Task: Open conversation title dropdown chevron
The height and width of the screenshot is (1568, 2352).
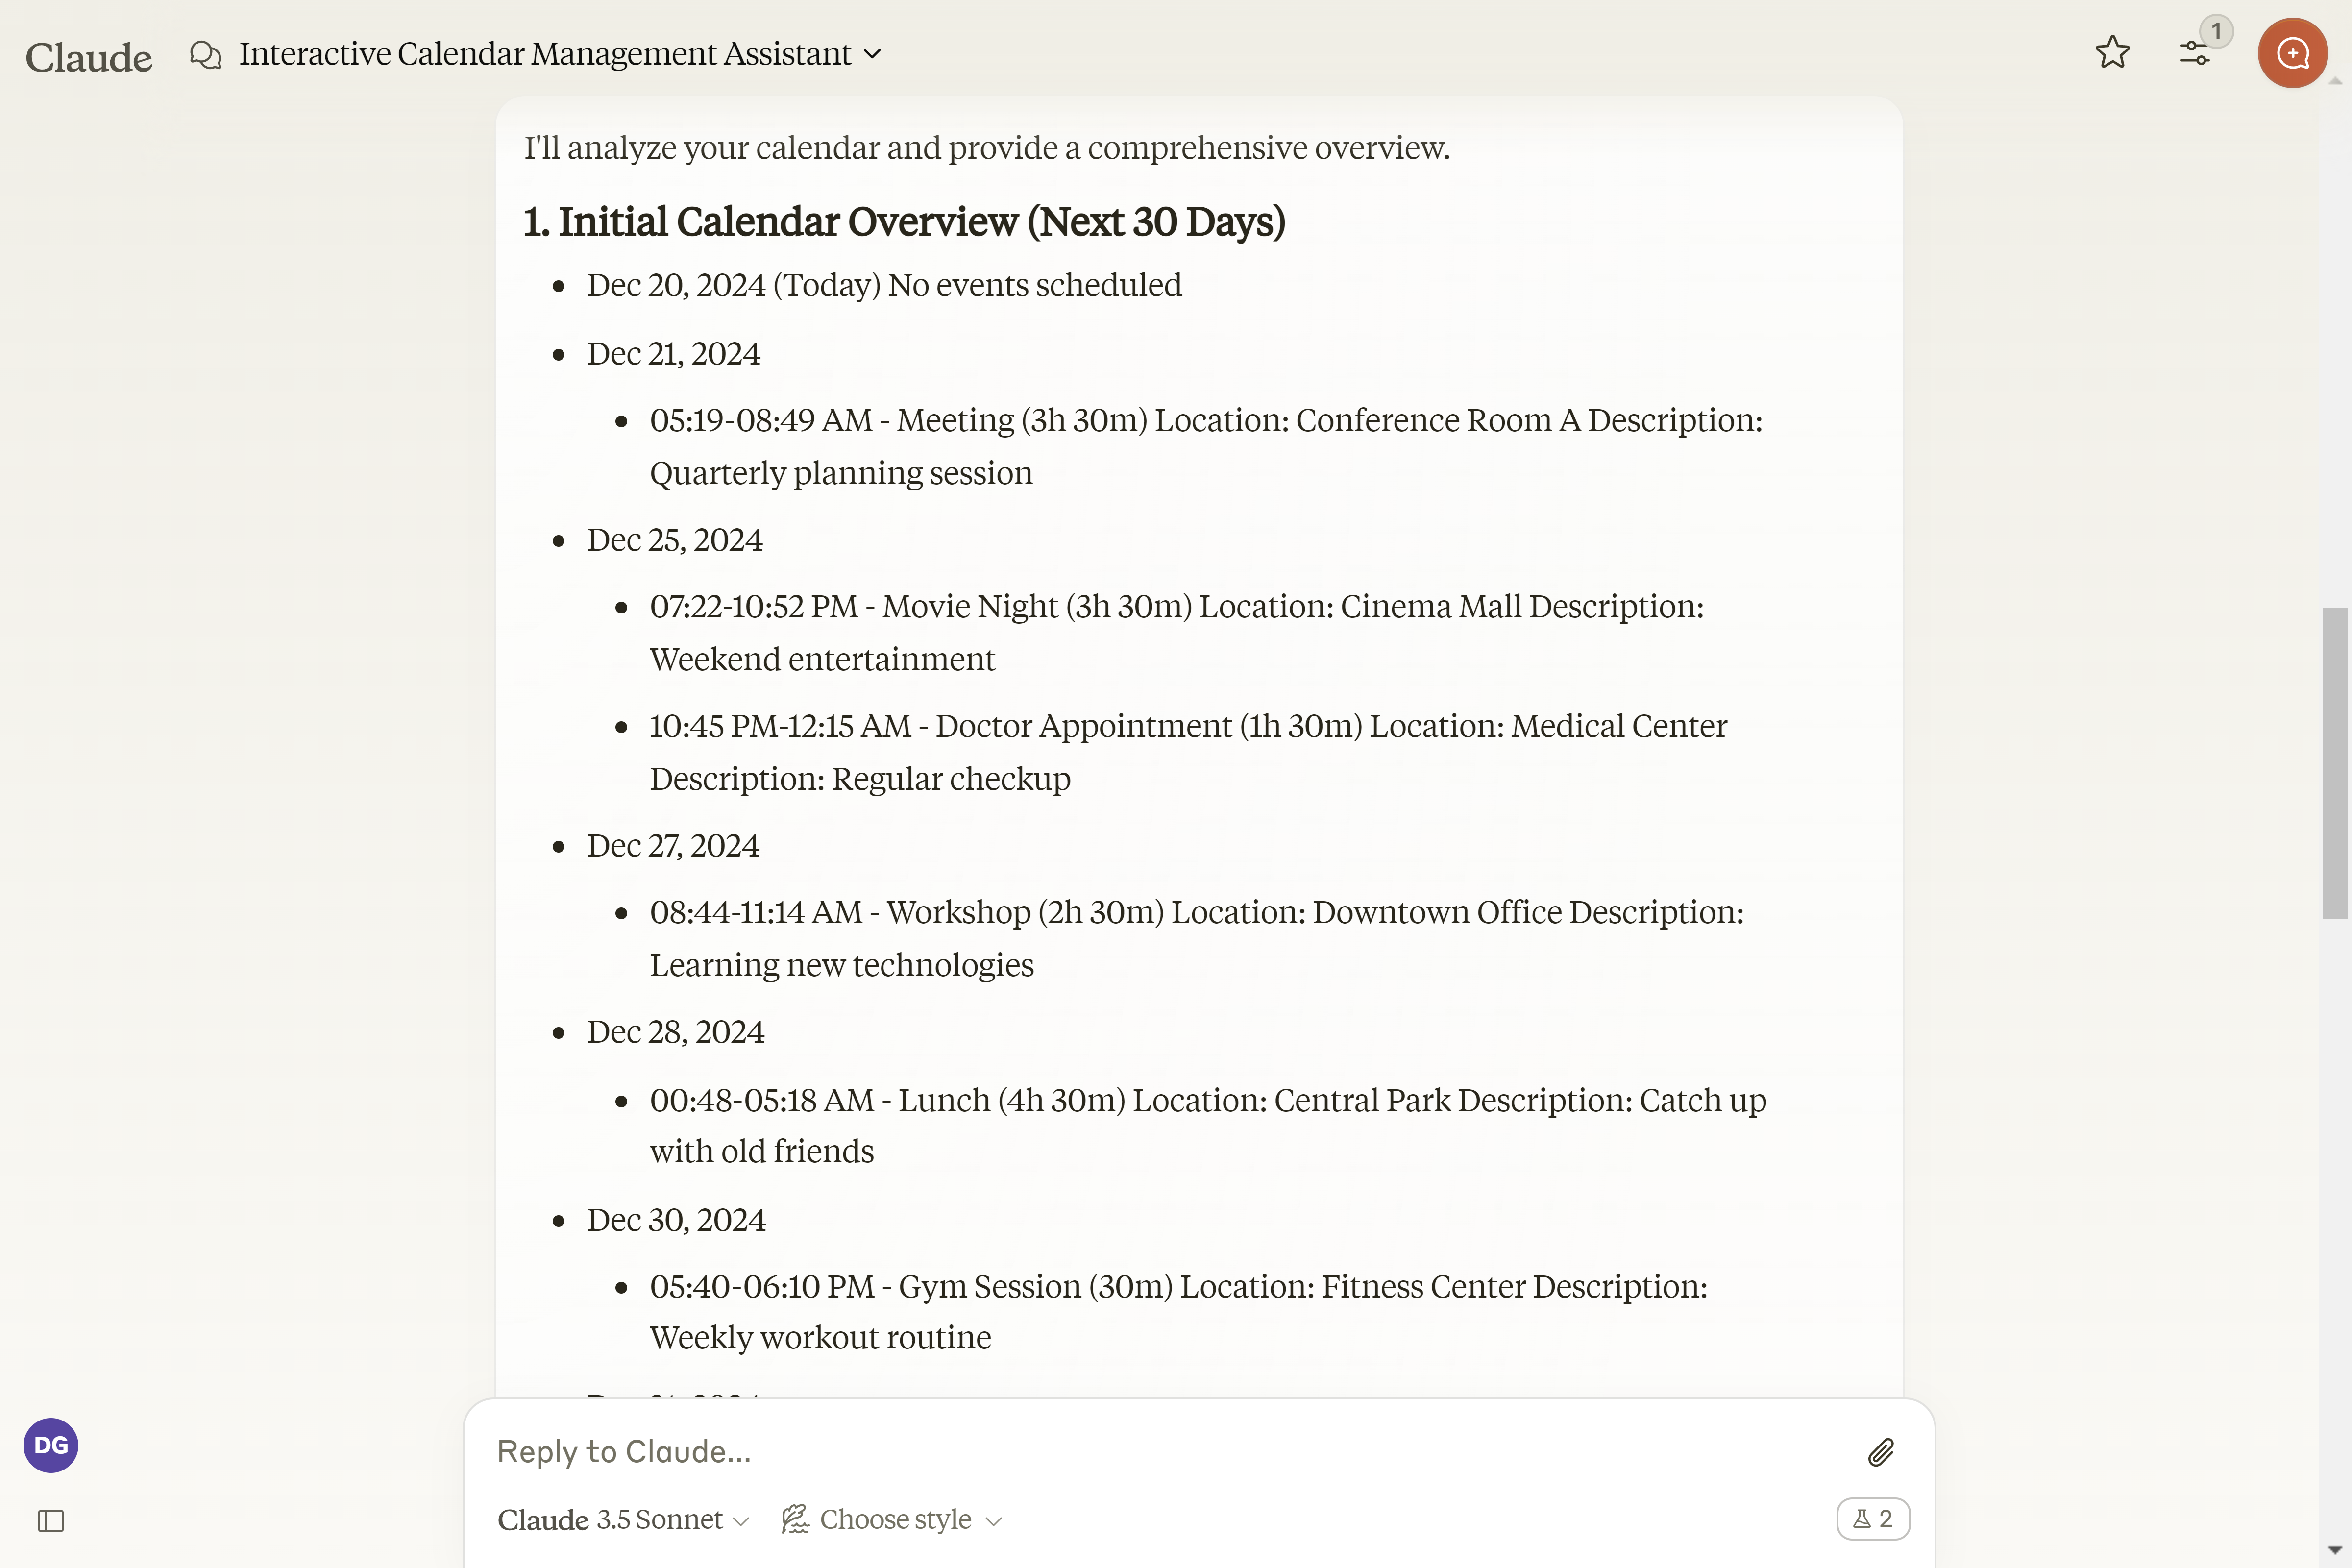Action: [873, 54]
